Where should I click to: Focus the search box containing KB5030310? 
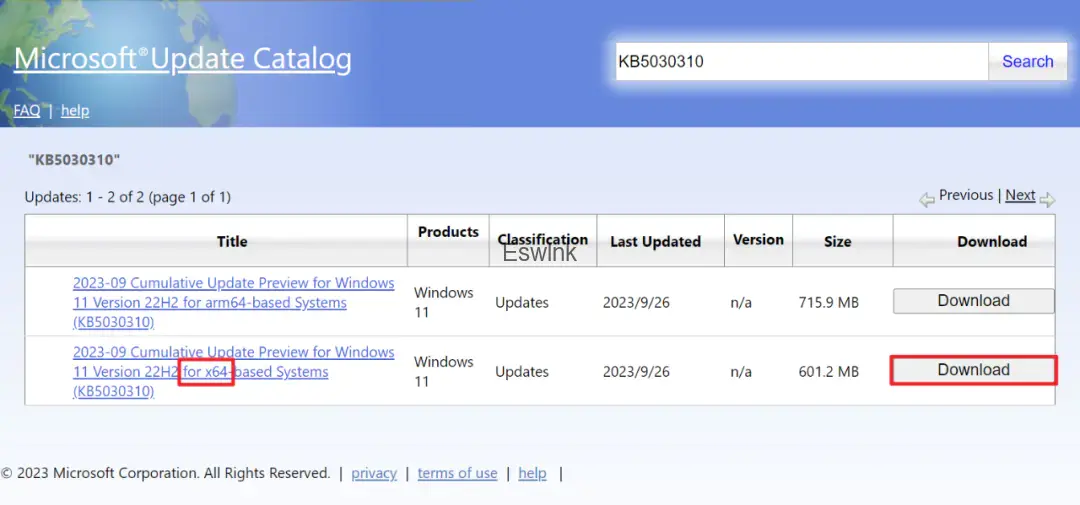pos(800,62)
